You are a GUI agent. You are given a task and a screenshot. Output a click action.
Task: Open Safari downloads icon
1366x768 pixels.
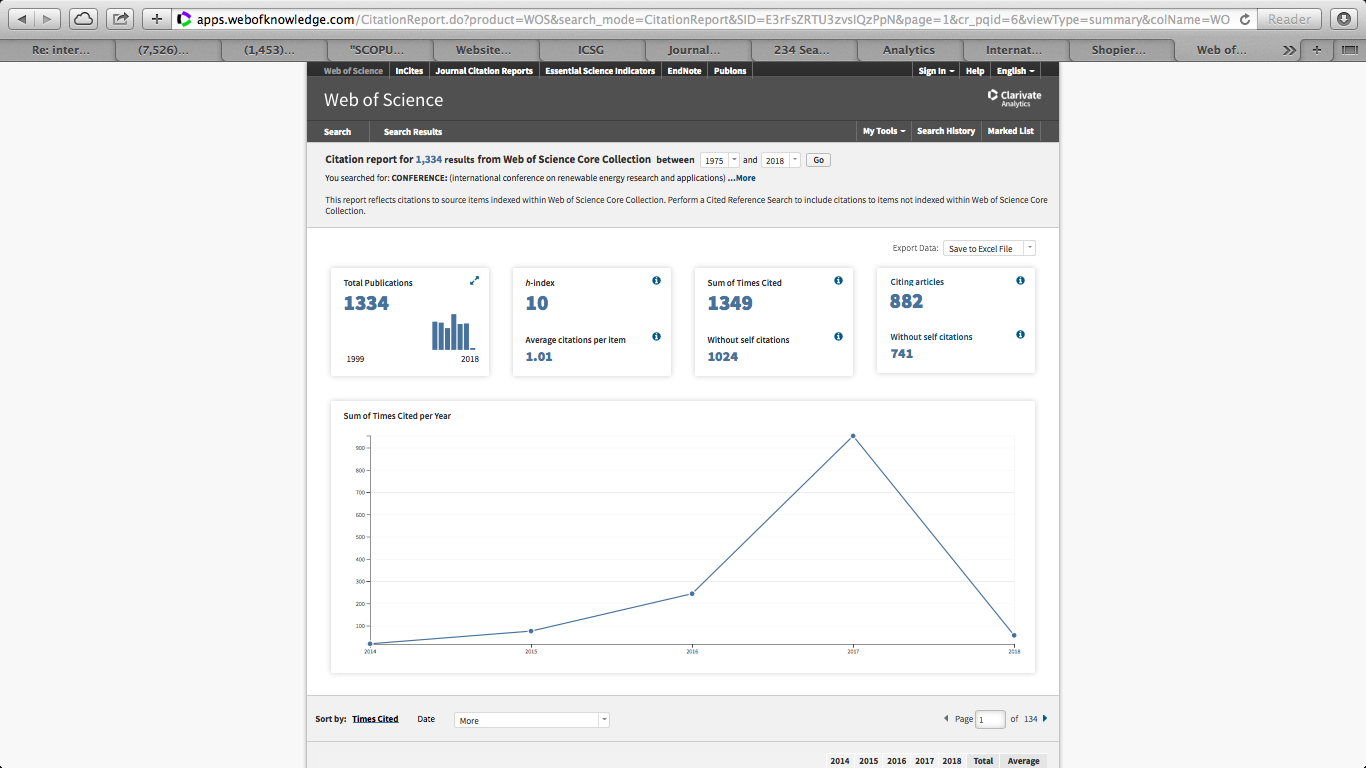pos(1344,18)
